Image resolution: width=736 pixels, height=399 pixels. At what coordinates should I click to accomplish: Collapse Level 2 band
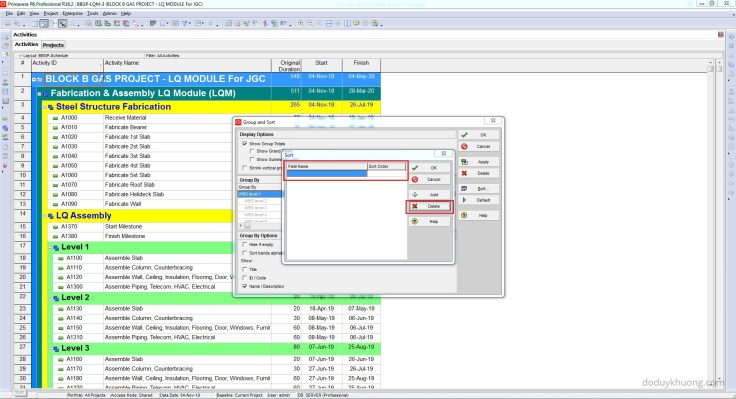[x=50, y=299]
